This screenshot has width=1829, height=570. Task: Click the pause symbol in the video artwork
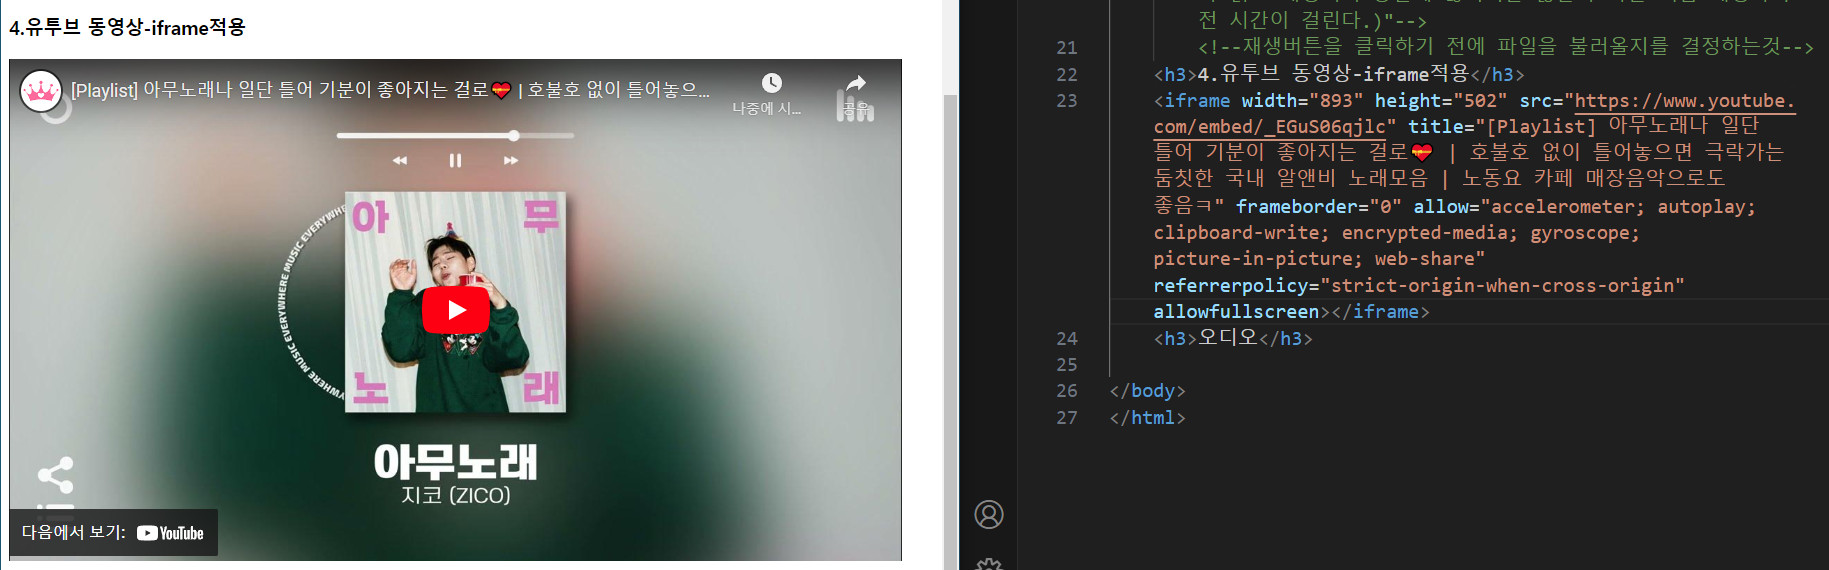click(455, 160)
